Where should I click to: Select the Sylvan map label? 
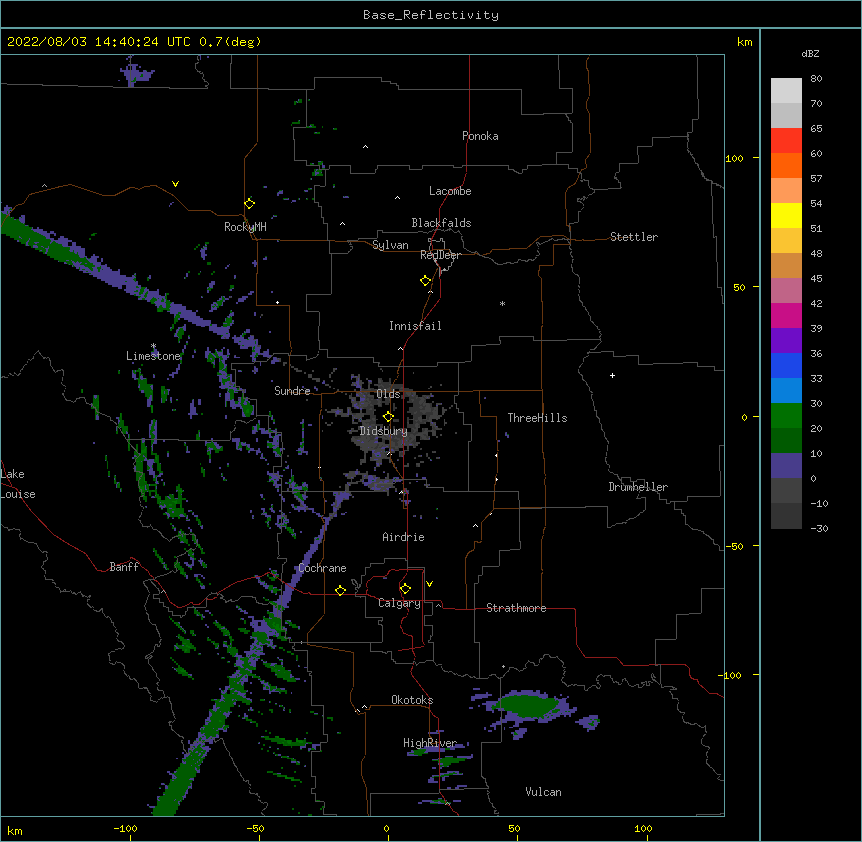[390, 245]
